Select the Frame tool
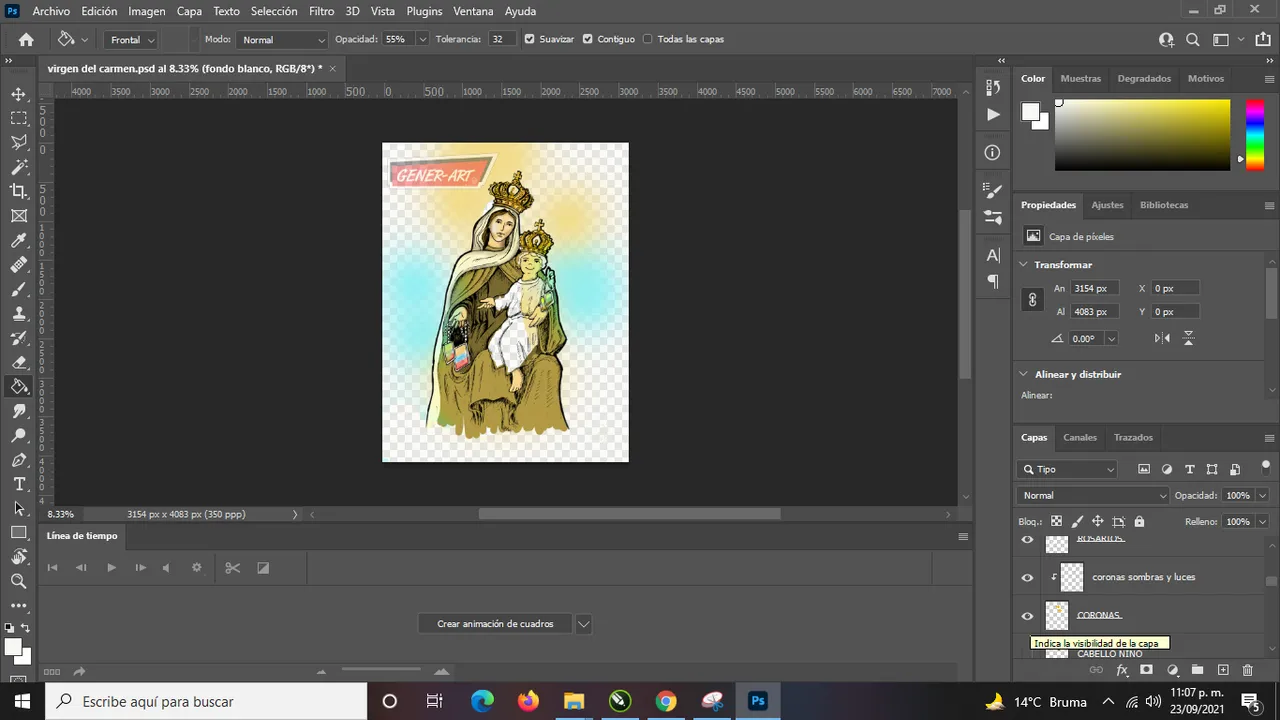 19,216
